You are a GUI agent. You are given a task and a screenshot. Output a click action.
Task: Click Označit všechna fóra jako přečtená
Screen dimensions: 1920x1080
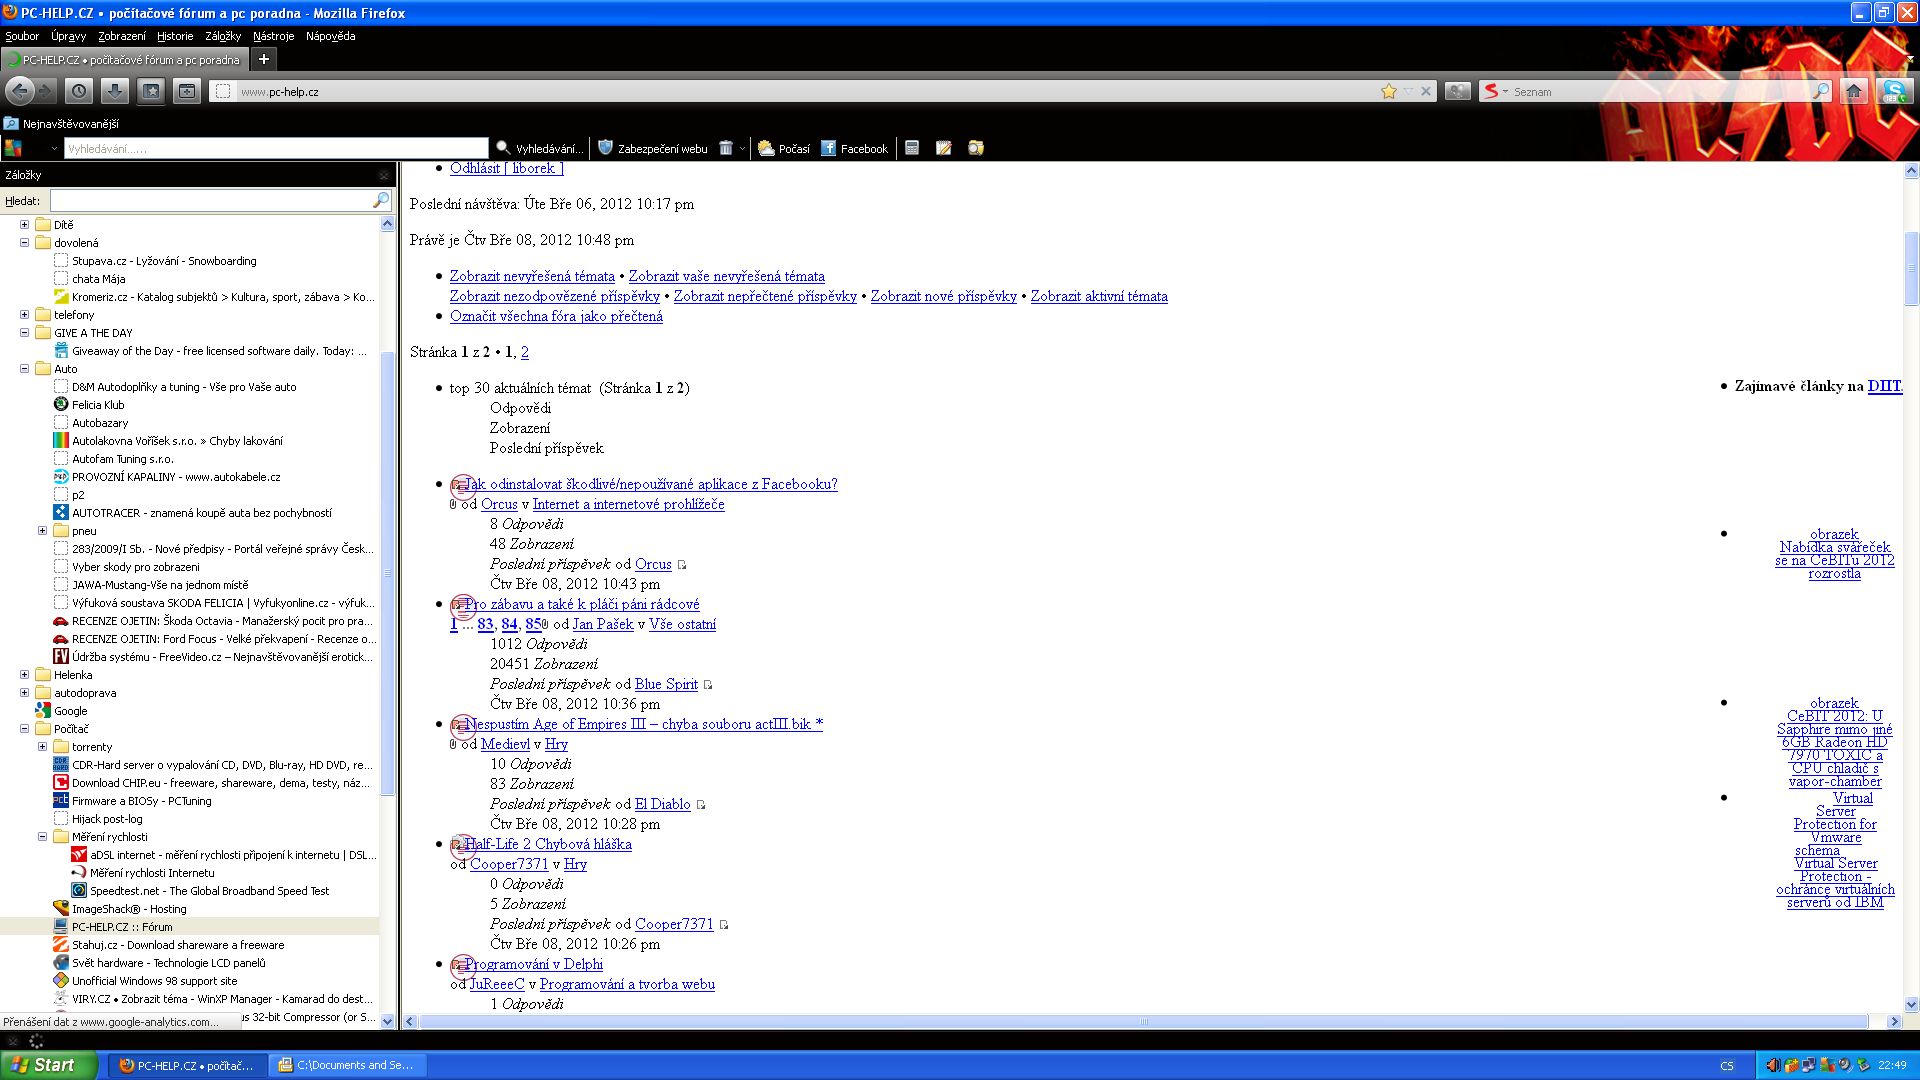pos(556,316)
